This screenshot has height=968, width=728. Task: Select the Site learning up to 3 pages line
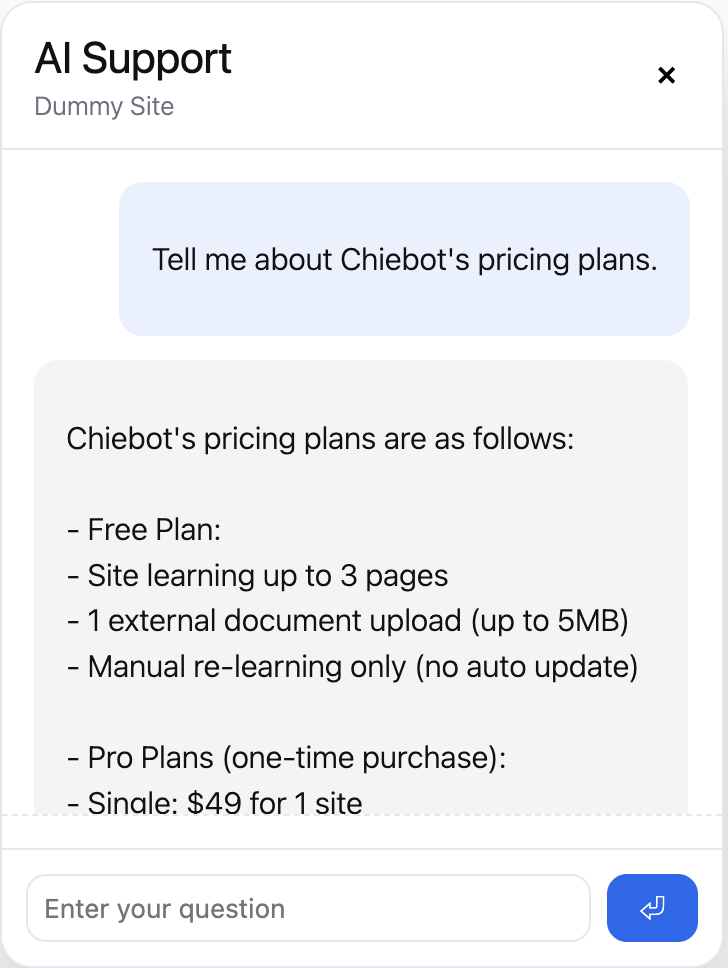coord(257,575)
